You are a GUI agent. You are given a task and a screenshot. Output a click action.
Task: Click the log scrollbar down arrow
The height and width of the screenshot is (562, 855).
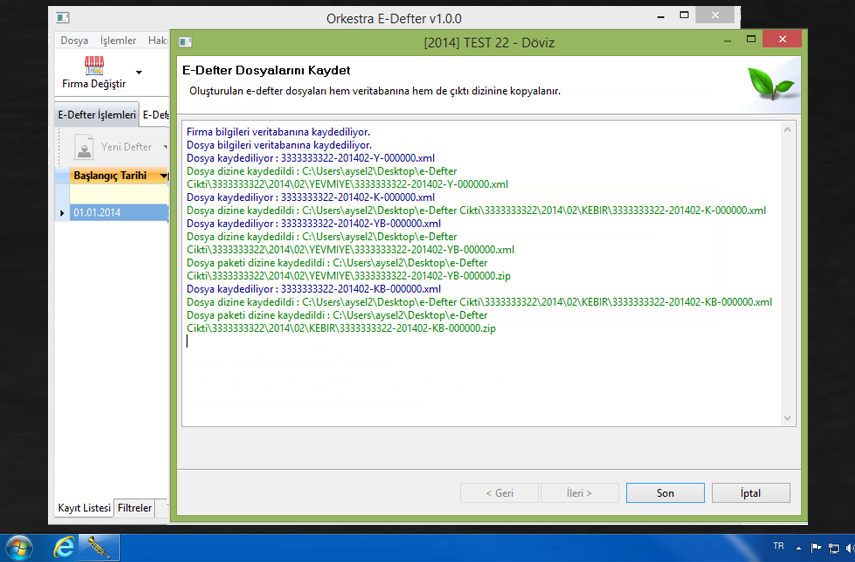(x=787, y=418)
